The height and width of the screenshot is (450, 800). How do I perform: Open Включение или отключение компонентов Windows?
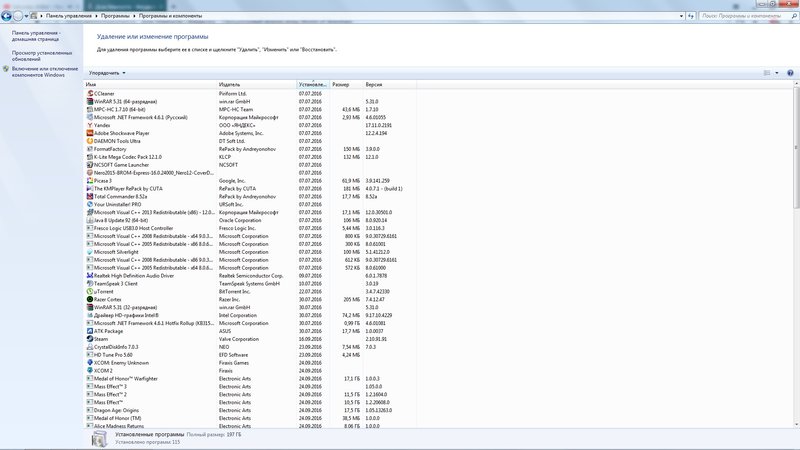point(44,71)
